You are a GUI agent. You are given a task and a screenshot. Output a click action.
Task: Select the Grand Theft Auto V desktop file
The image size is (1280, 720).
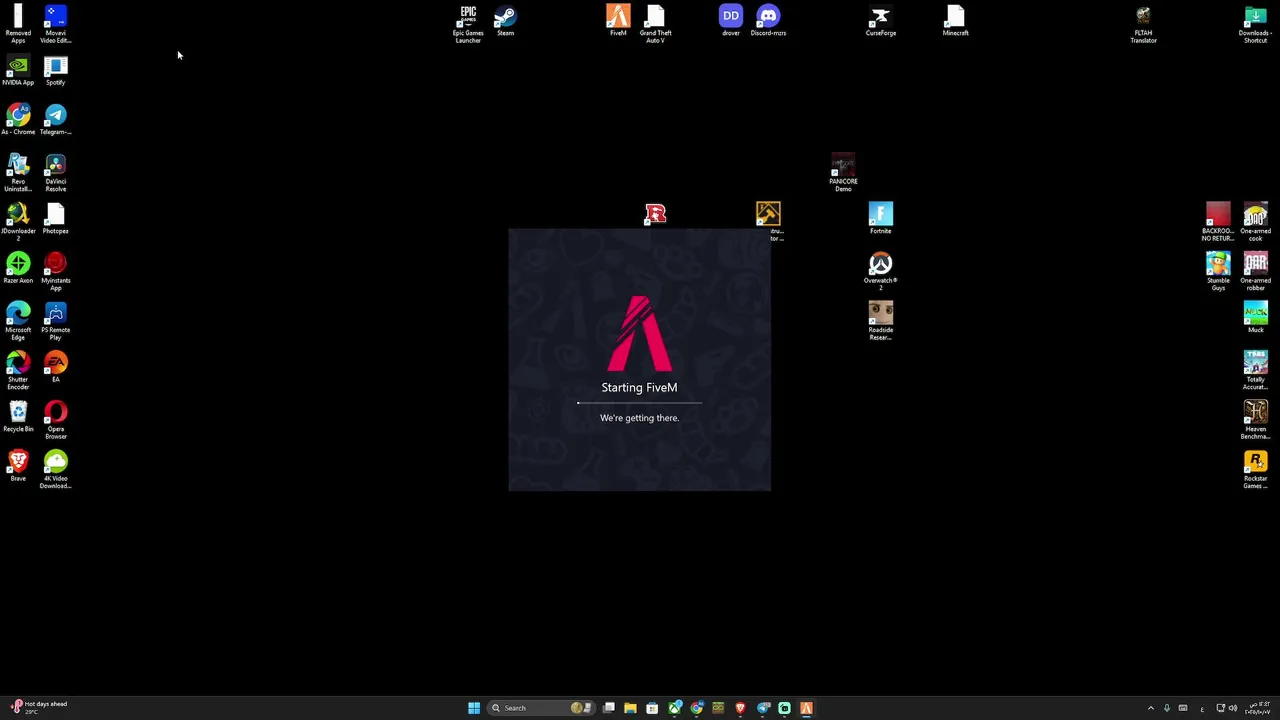point(655,24)
